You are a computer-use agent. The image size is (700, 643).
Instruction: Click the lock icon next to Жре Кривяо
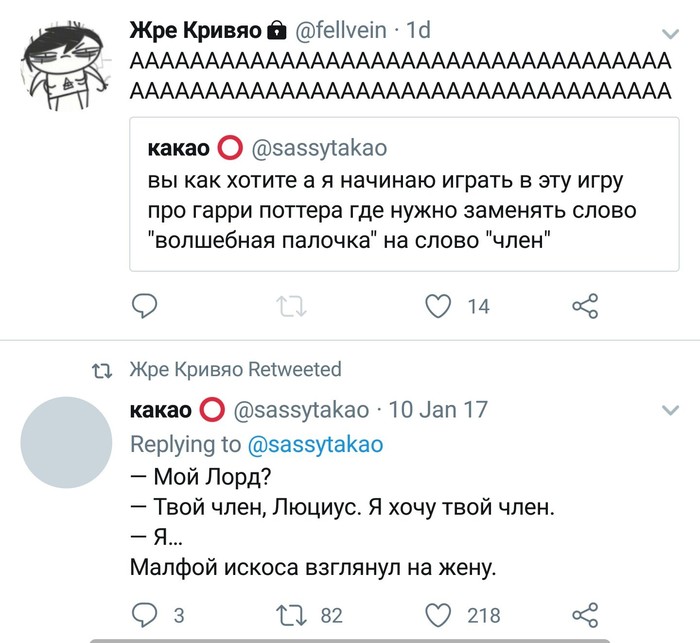277,32
